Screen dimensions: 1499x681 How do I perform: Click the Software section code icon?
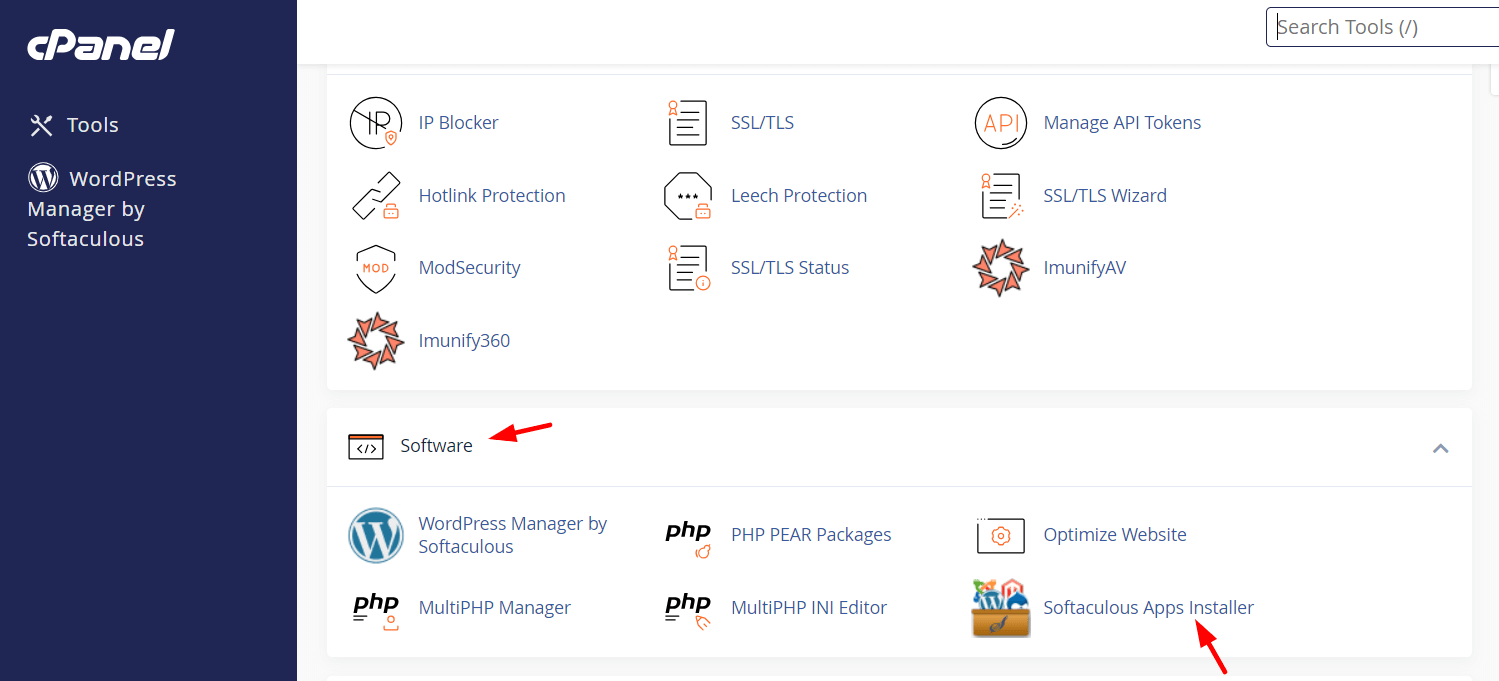[x=366, y=447]
